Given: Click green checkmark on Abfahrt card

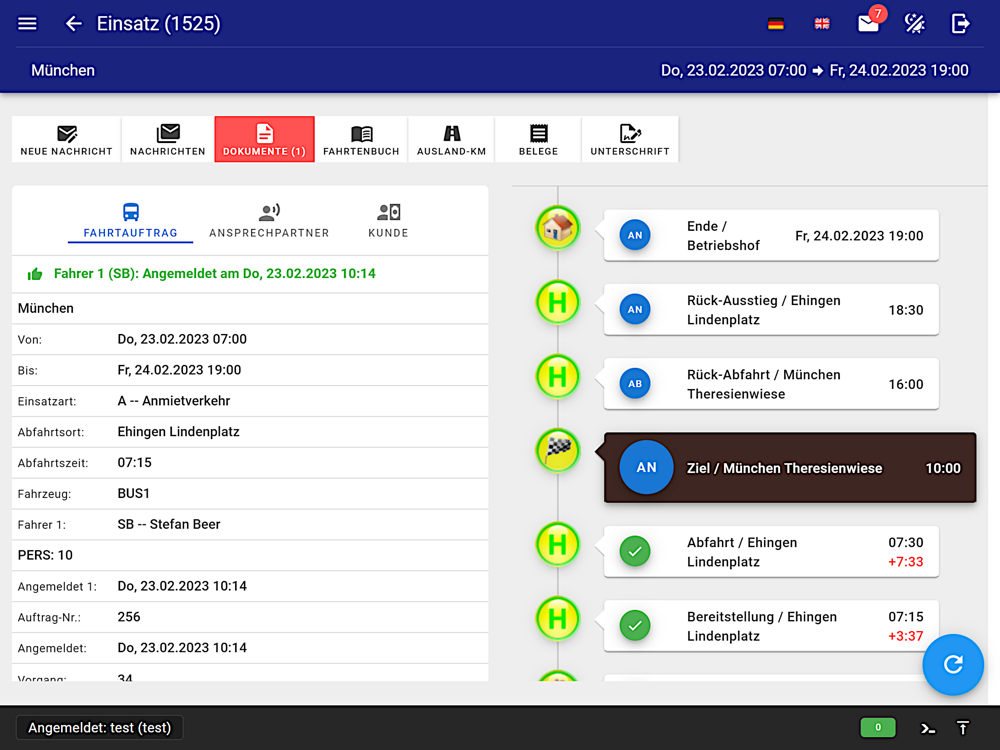Looking at the screenshot, I should [x=635, y=552].
